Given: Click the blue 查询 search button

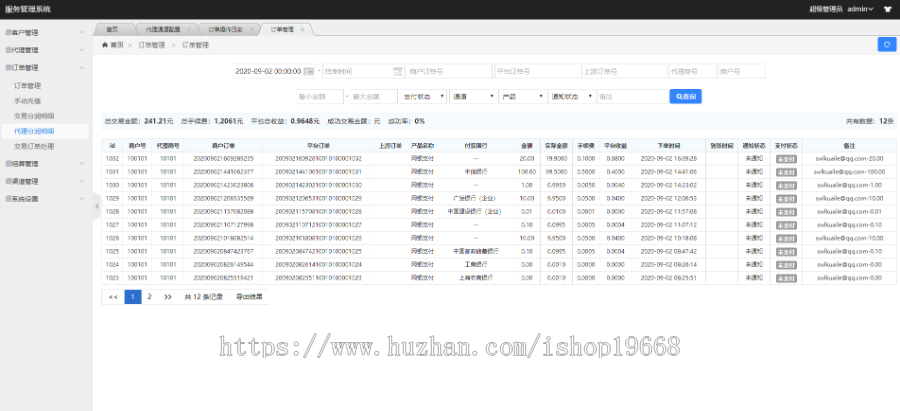Looking at the screenshot, I should [x=685, y=96].
